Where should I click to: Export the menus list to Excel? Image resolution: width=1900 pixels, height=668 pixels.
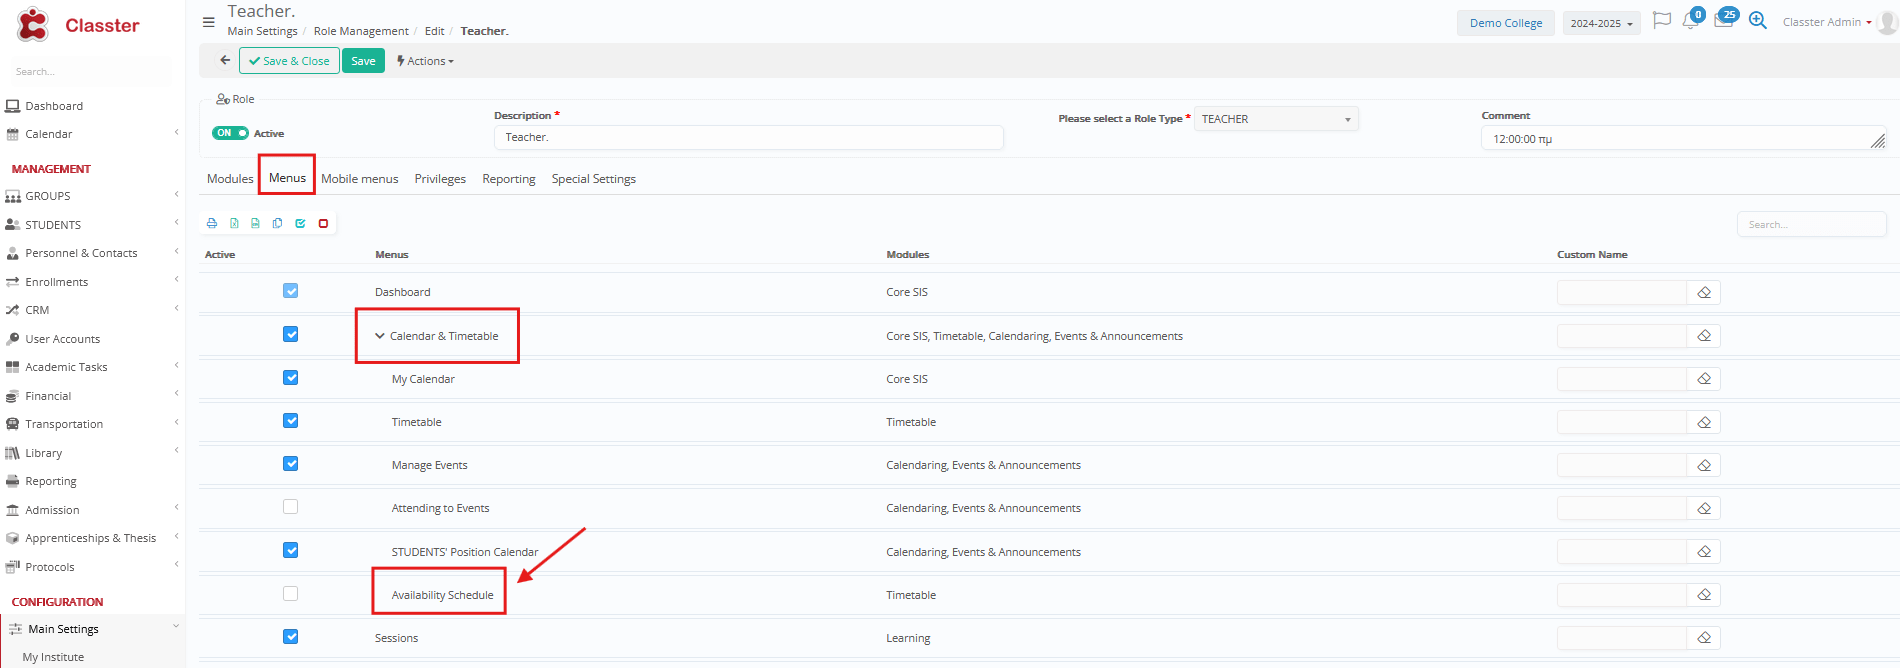(234, 223)
